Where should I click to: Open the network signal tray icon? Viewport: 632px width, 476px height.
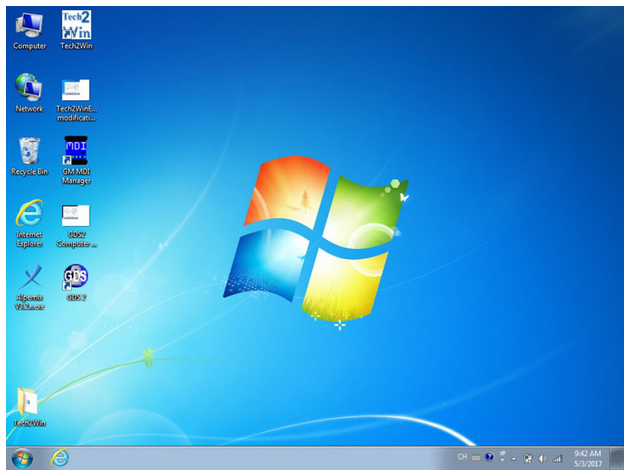tap(557, 458)
